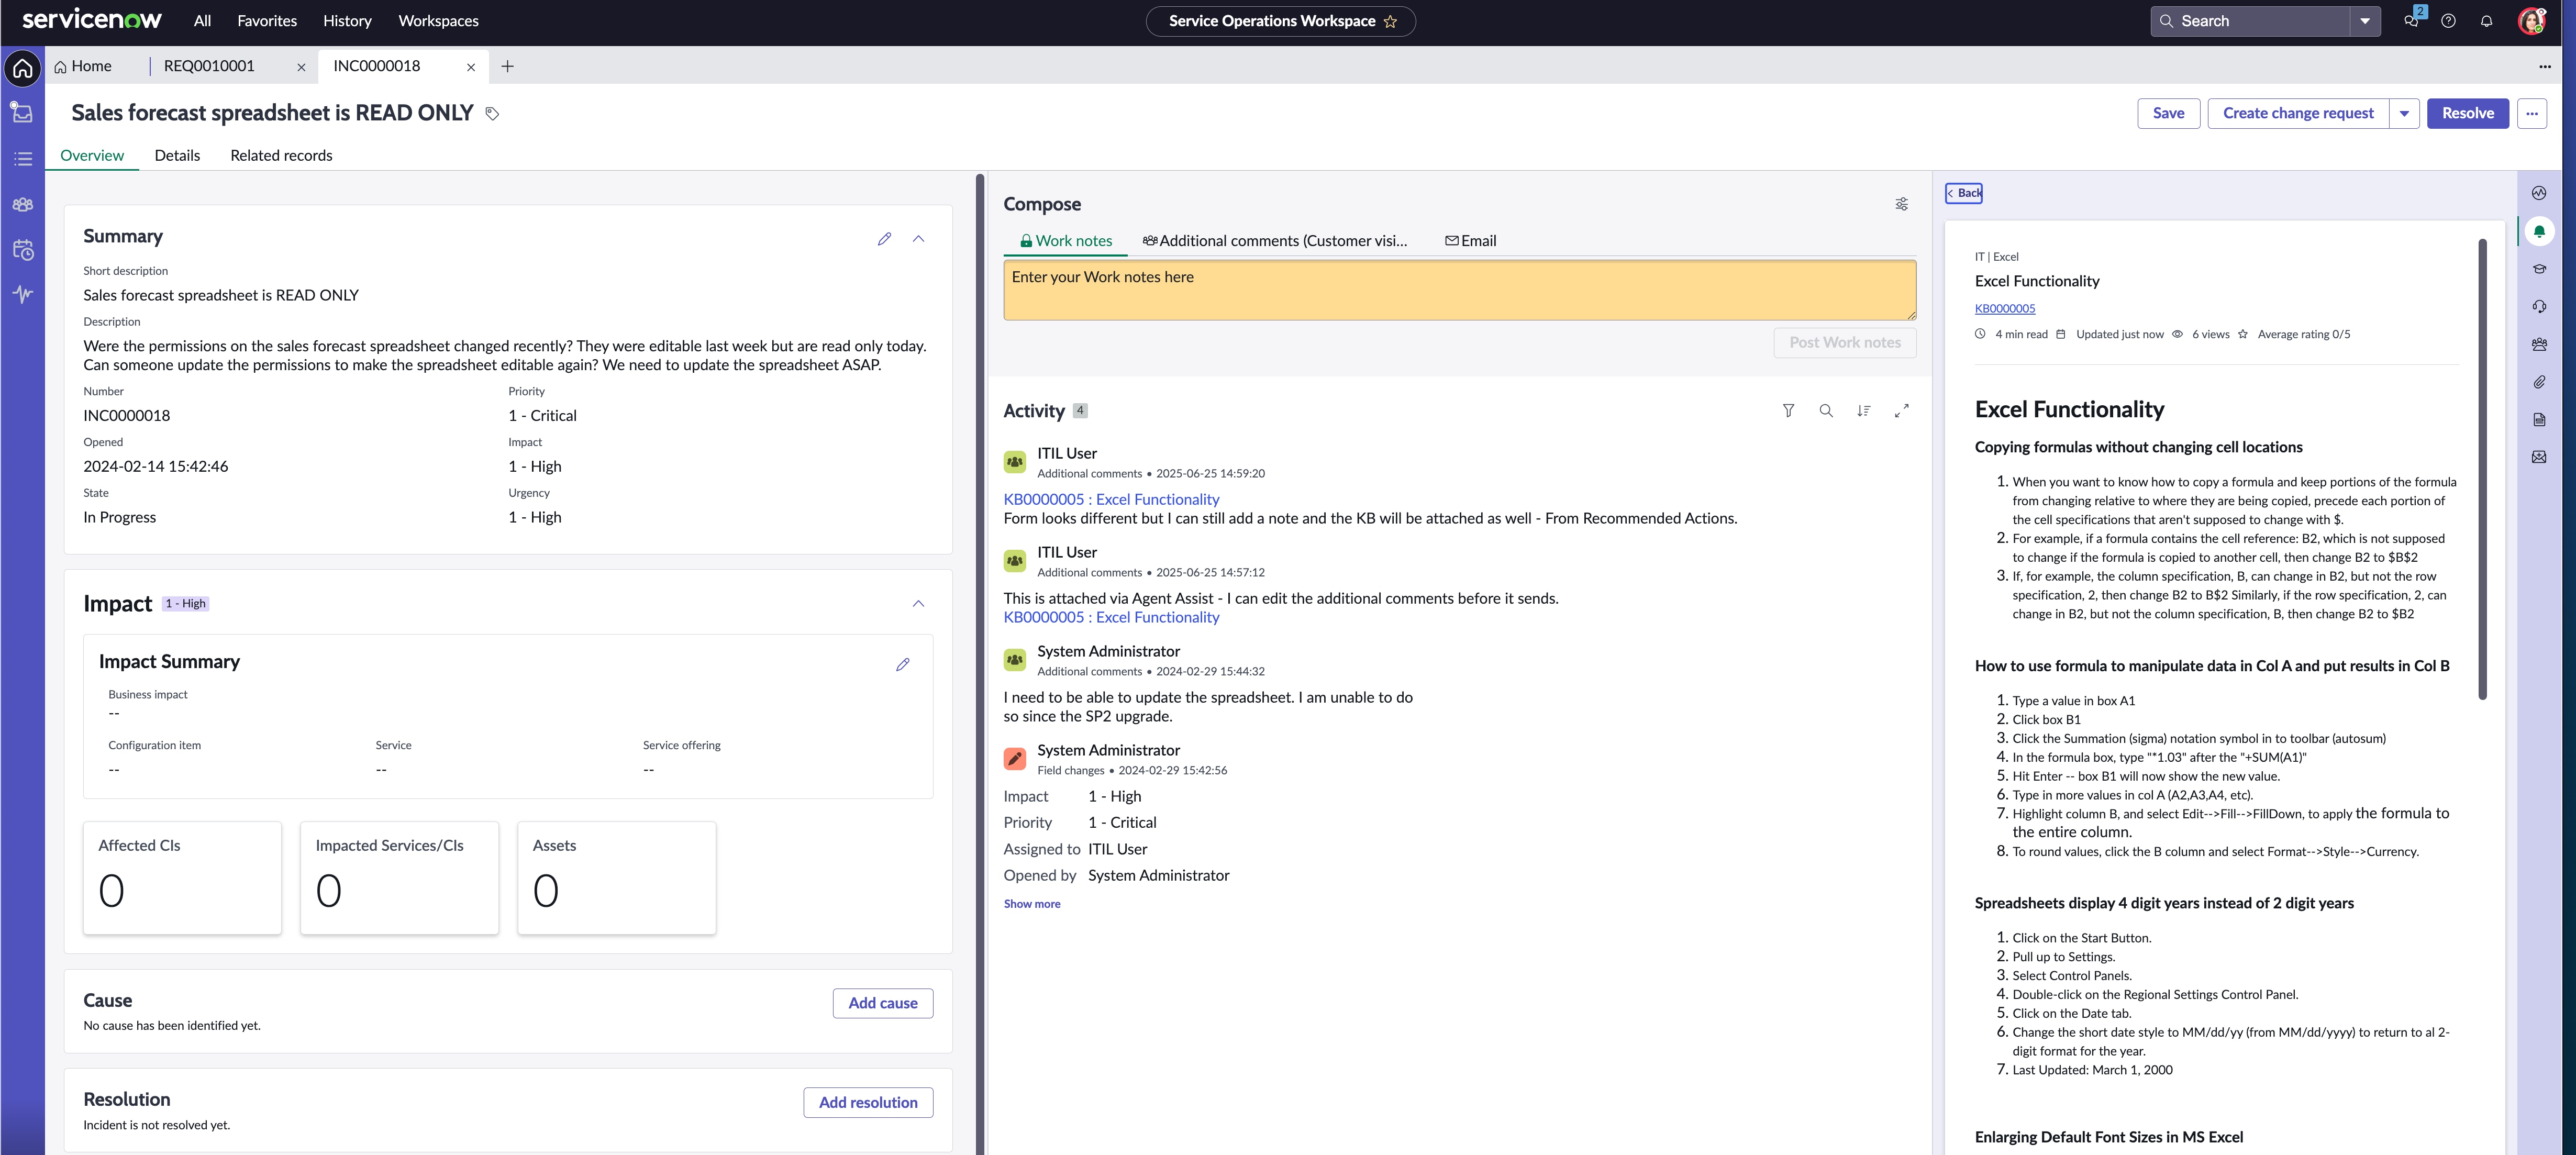
Task: Open the History menu
Action: [x=347, y=21]
